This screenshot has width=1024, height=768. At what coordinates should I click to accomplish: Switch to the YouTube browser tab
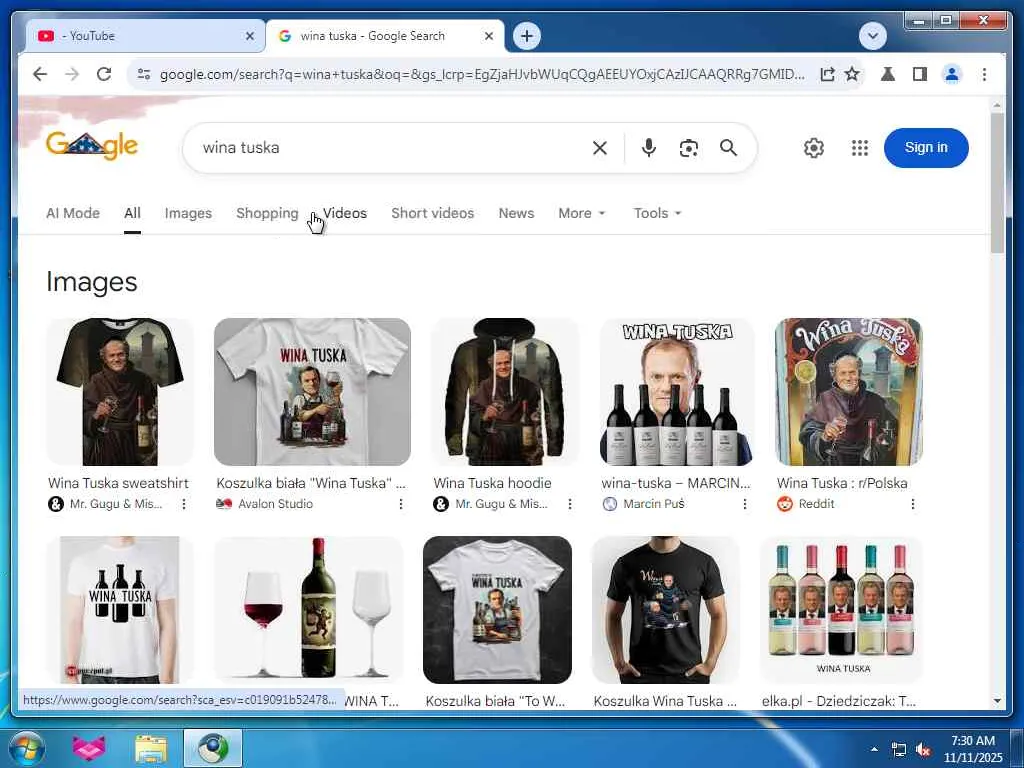(144, 37)
